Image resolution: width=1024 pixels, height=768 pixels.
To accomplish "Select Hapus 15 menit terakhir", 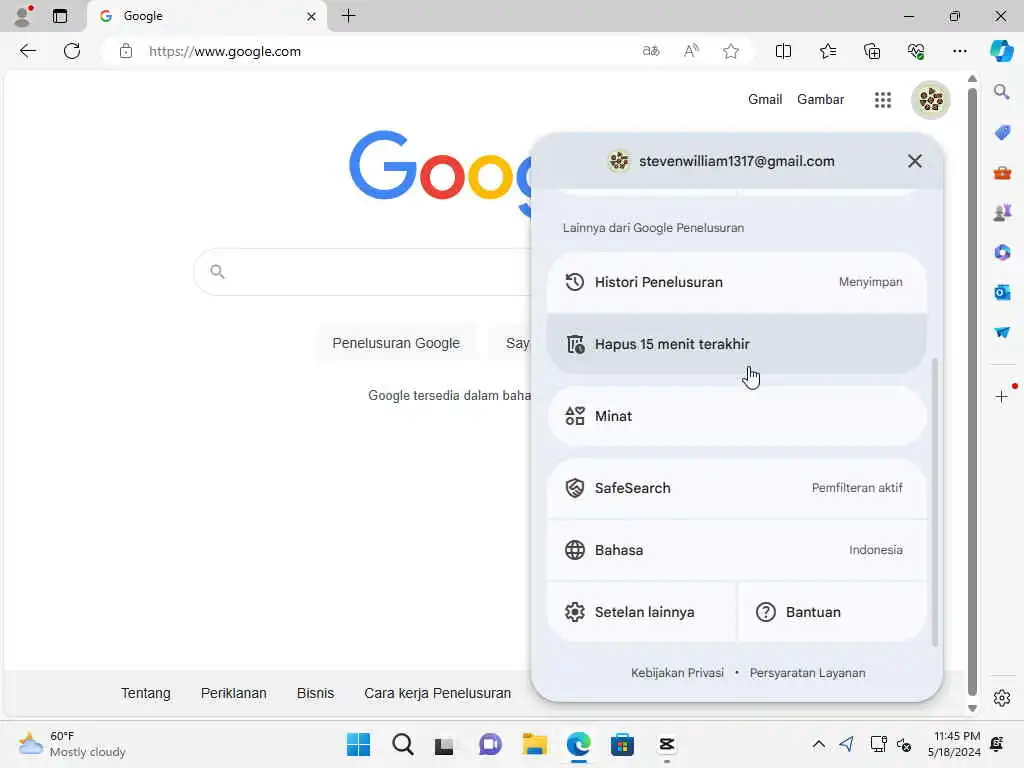I will pyautogui.click(x=737, y=344).
